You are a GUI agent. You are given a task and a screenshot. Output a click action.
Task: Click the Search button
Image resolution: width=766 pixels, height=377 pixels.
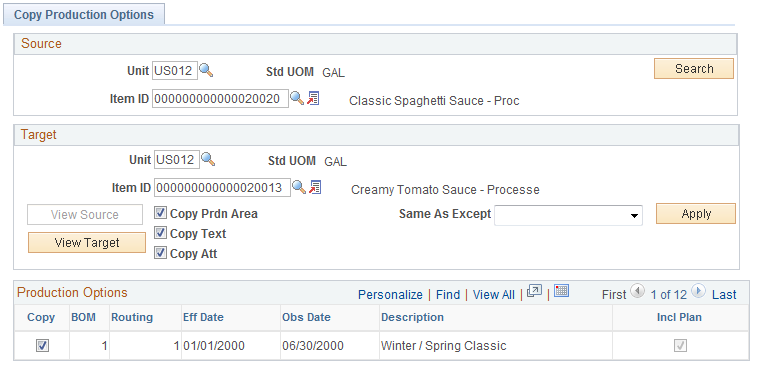pyautogui.click(x=694, y=69)
